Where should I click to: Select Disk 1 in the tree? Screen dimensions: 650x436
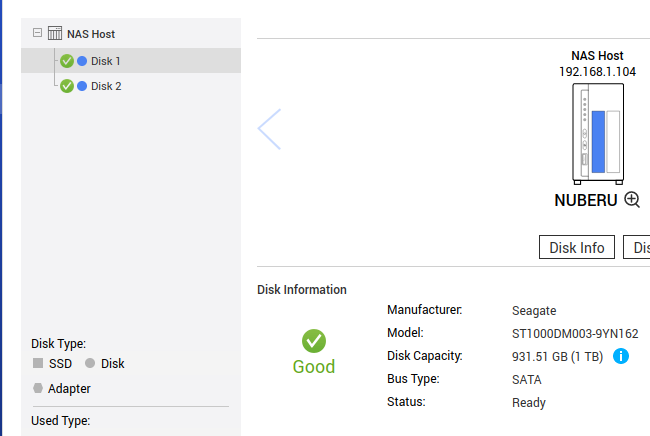(106, 61)
